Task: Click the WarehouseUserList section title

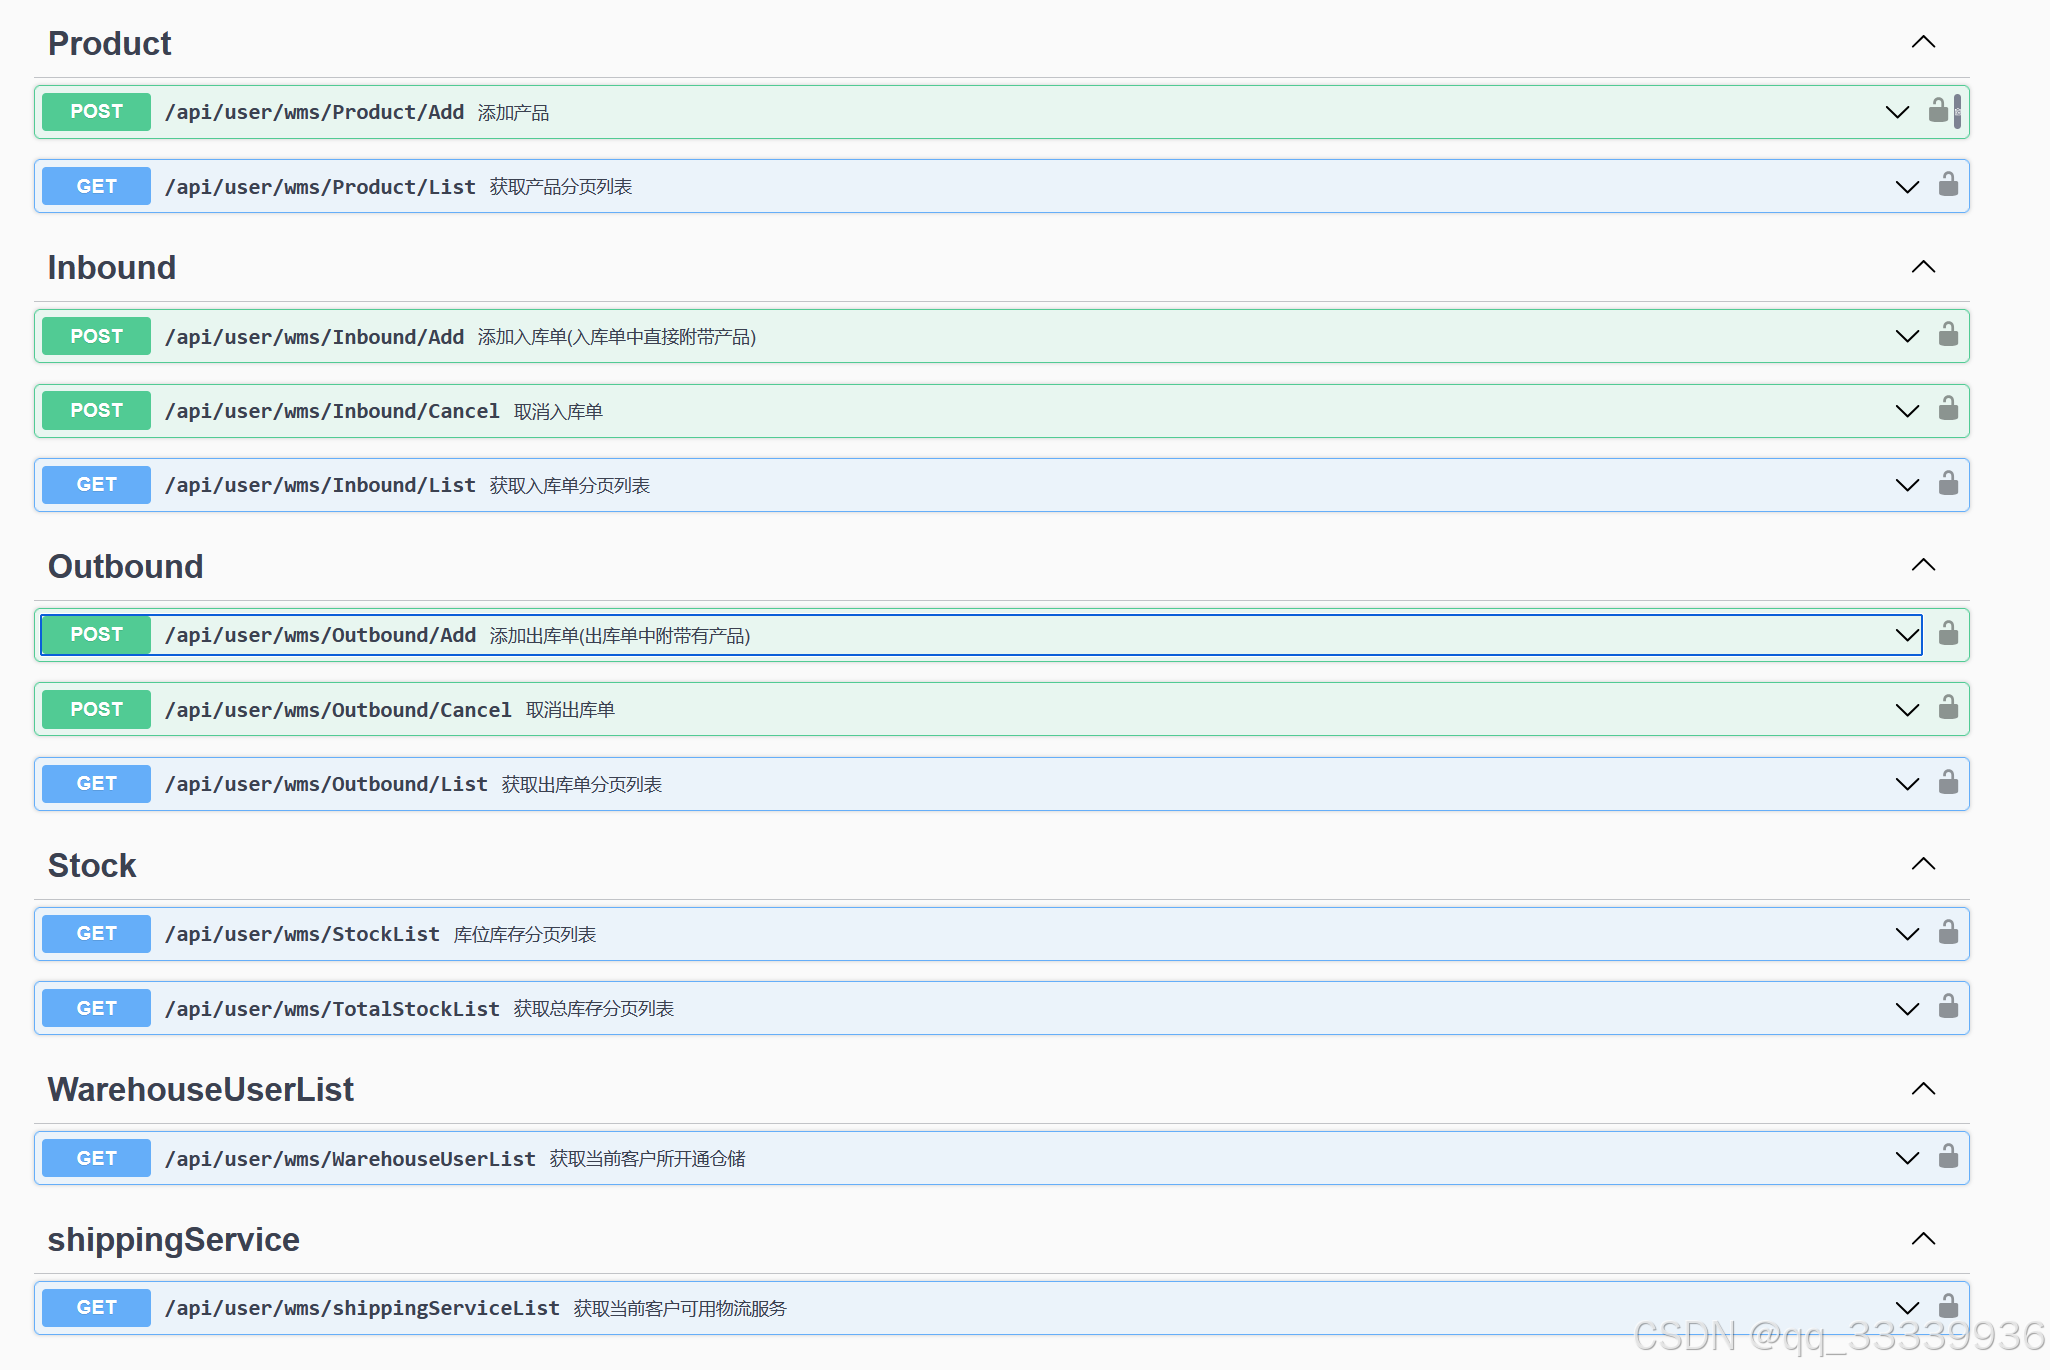Action: point(201,1089)
